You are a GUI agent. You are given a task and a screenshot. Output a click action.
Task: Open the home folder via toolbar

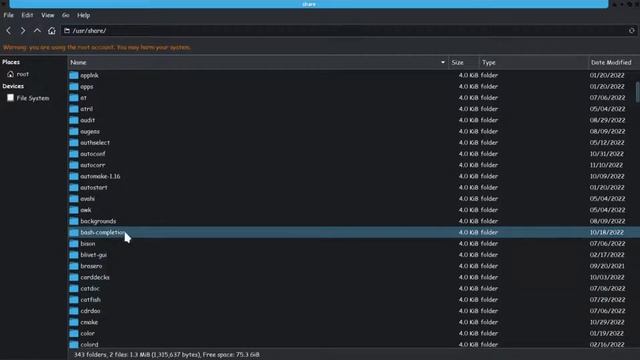tap(51, 31)
